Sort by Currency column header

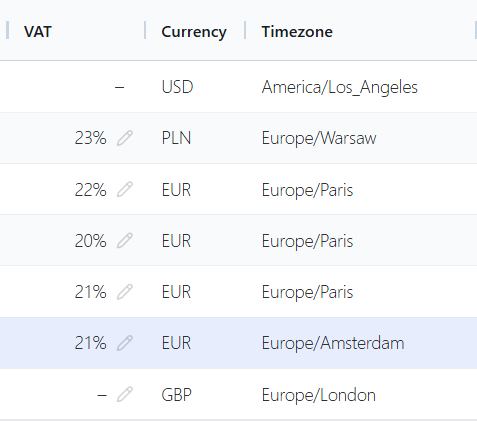coord(194,32)
